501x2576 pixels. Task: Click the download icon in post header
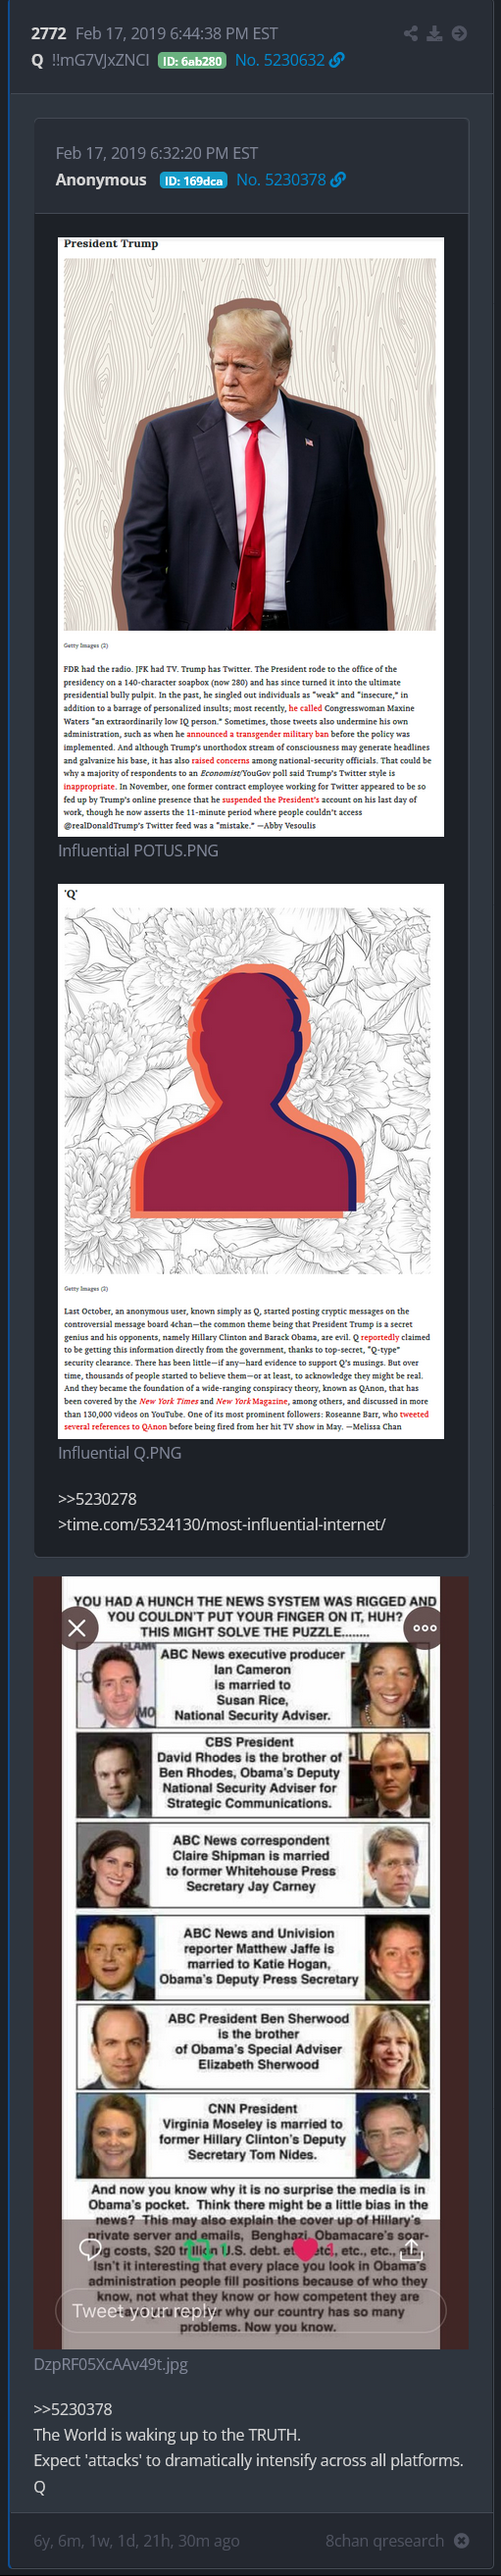434,34
